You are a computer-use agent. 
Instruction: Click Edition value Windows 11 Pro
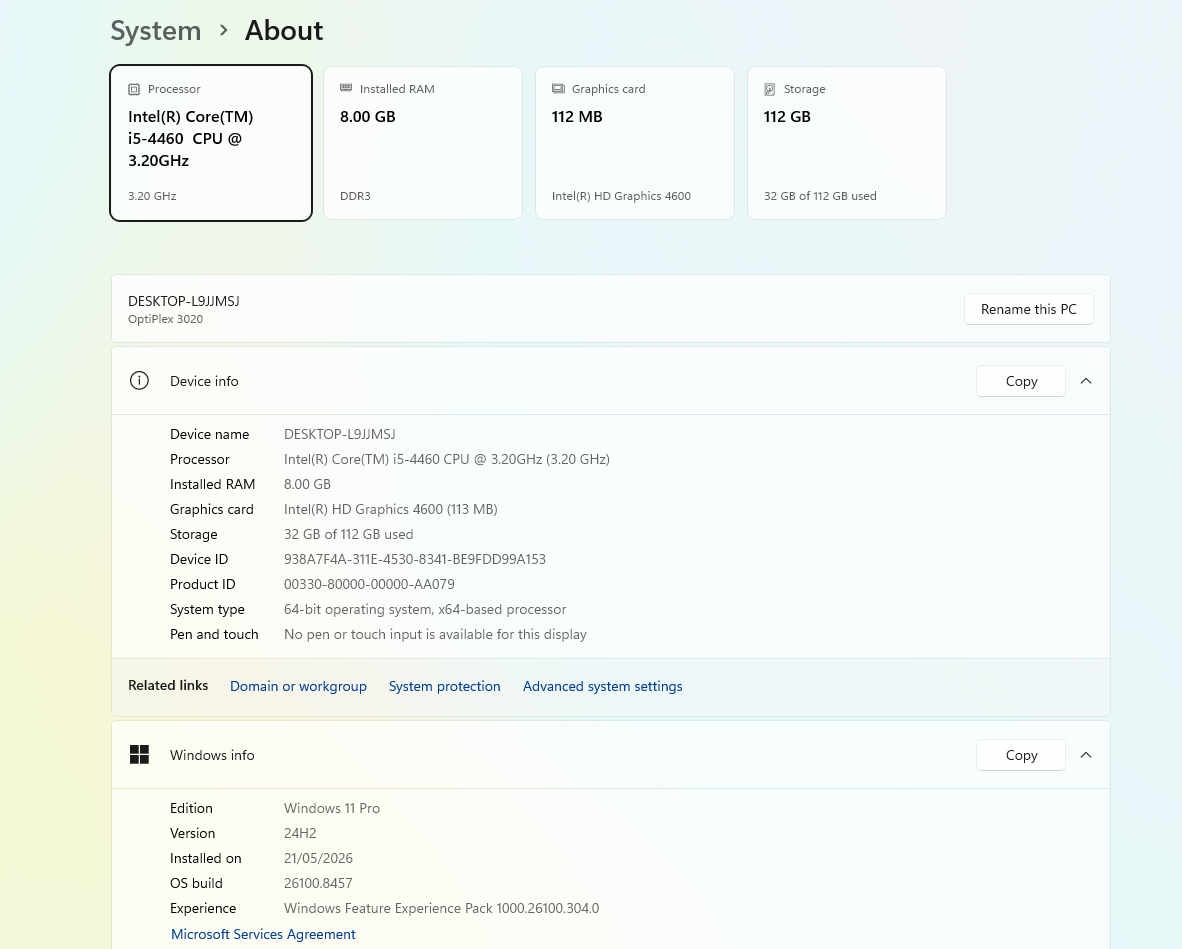click(332, 808)
